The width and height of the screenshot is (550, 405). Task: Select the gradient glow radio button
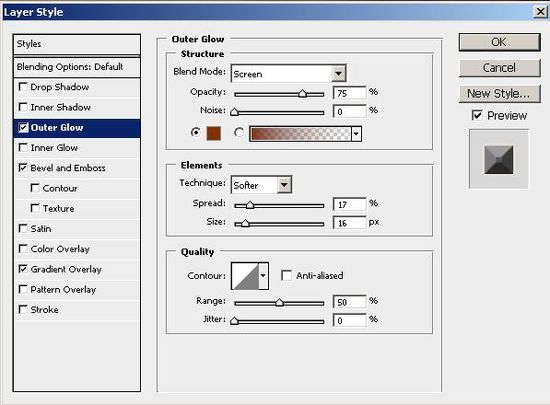[x=239, y=133]
